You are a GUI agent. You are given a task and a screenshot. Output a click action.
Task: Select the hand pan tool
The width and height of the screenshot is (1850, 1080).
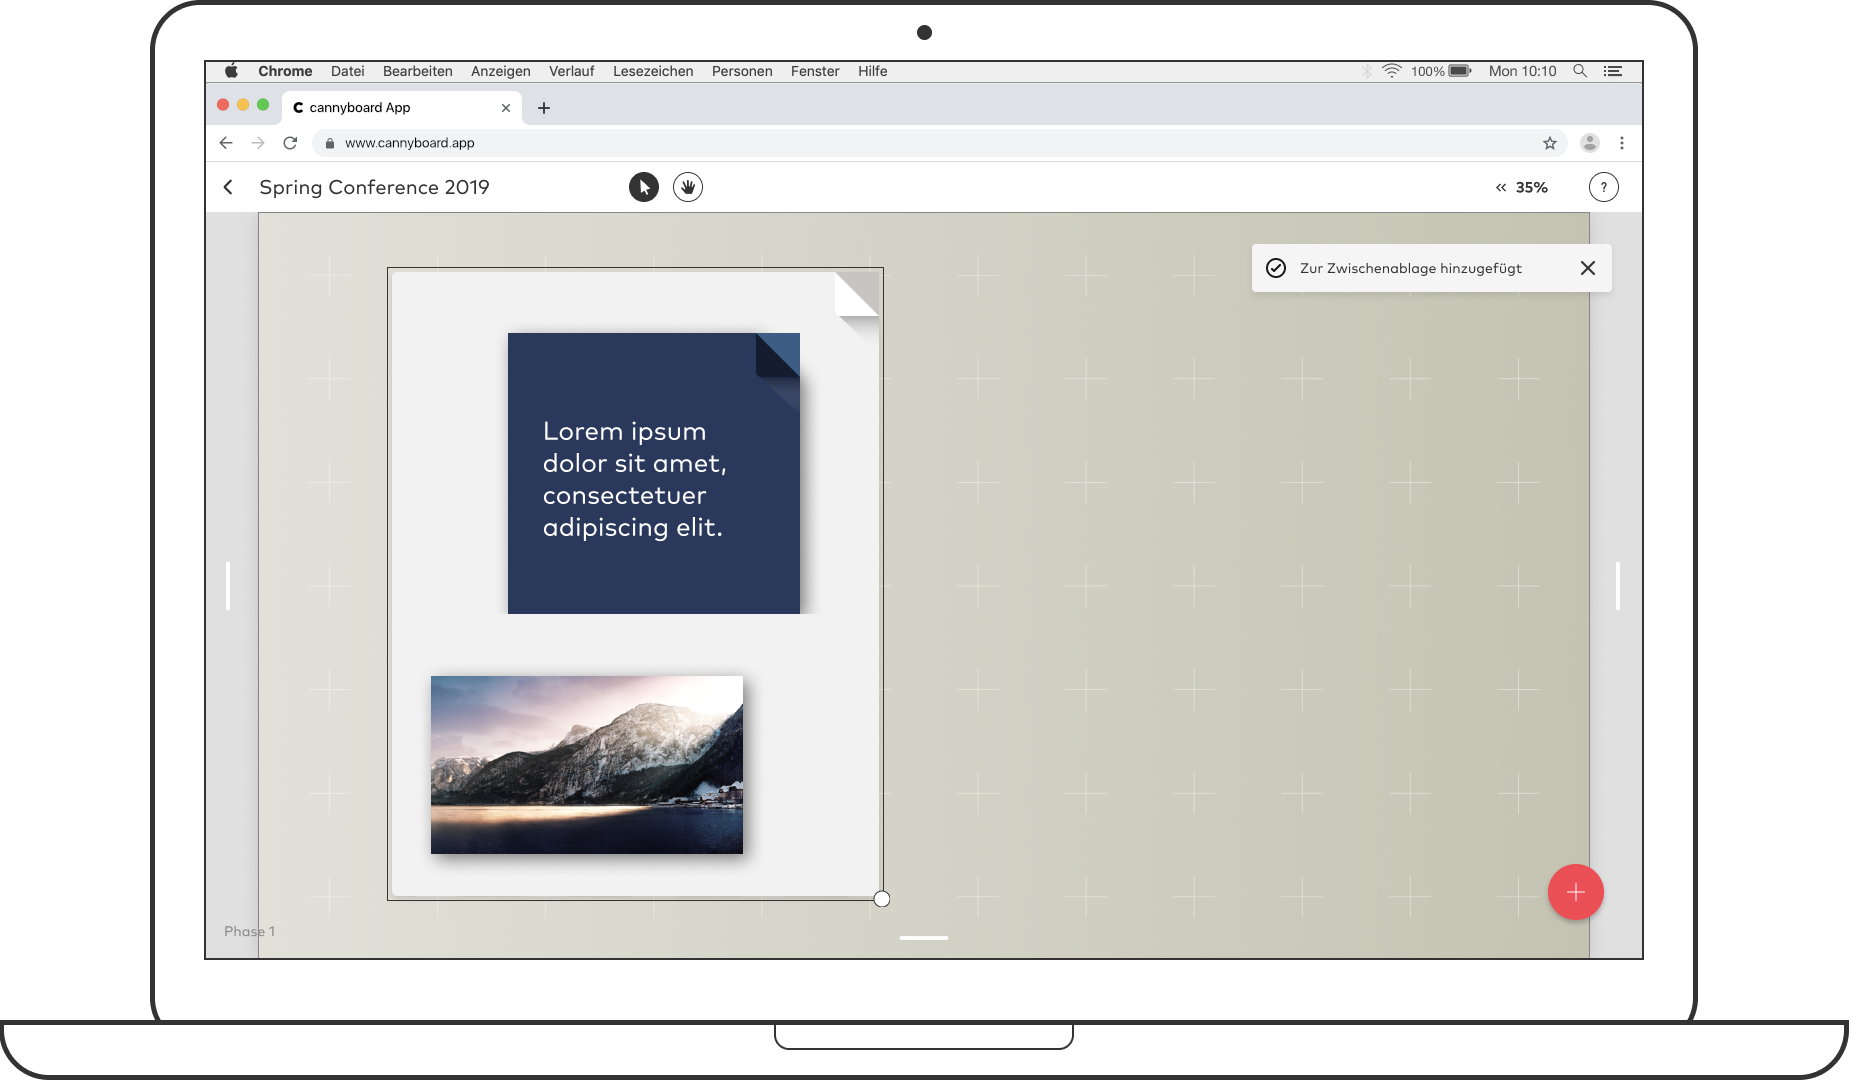click(688, 187)
